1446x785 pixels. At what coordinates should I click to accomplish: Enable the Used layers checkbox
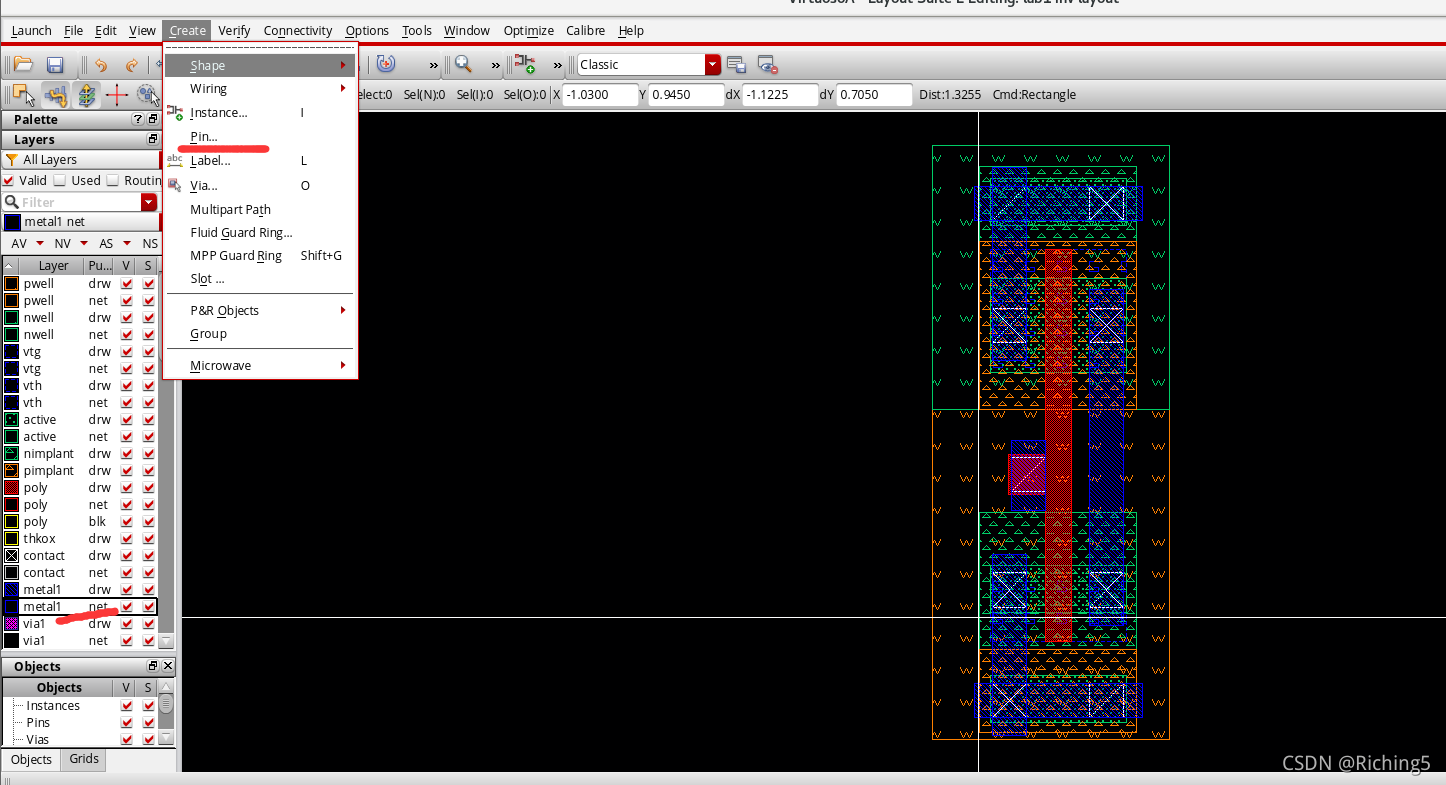pos(60,181)
